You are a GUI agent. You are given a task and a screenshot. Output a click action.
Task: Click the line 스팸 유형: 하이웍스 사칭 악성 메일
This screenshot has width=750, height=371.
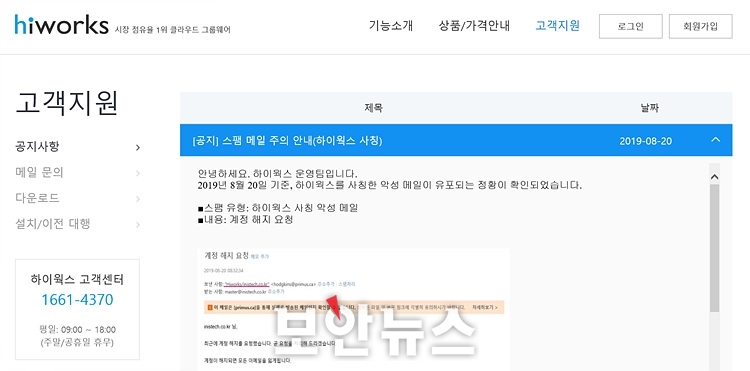coord(278,208)
